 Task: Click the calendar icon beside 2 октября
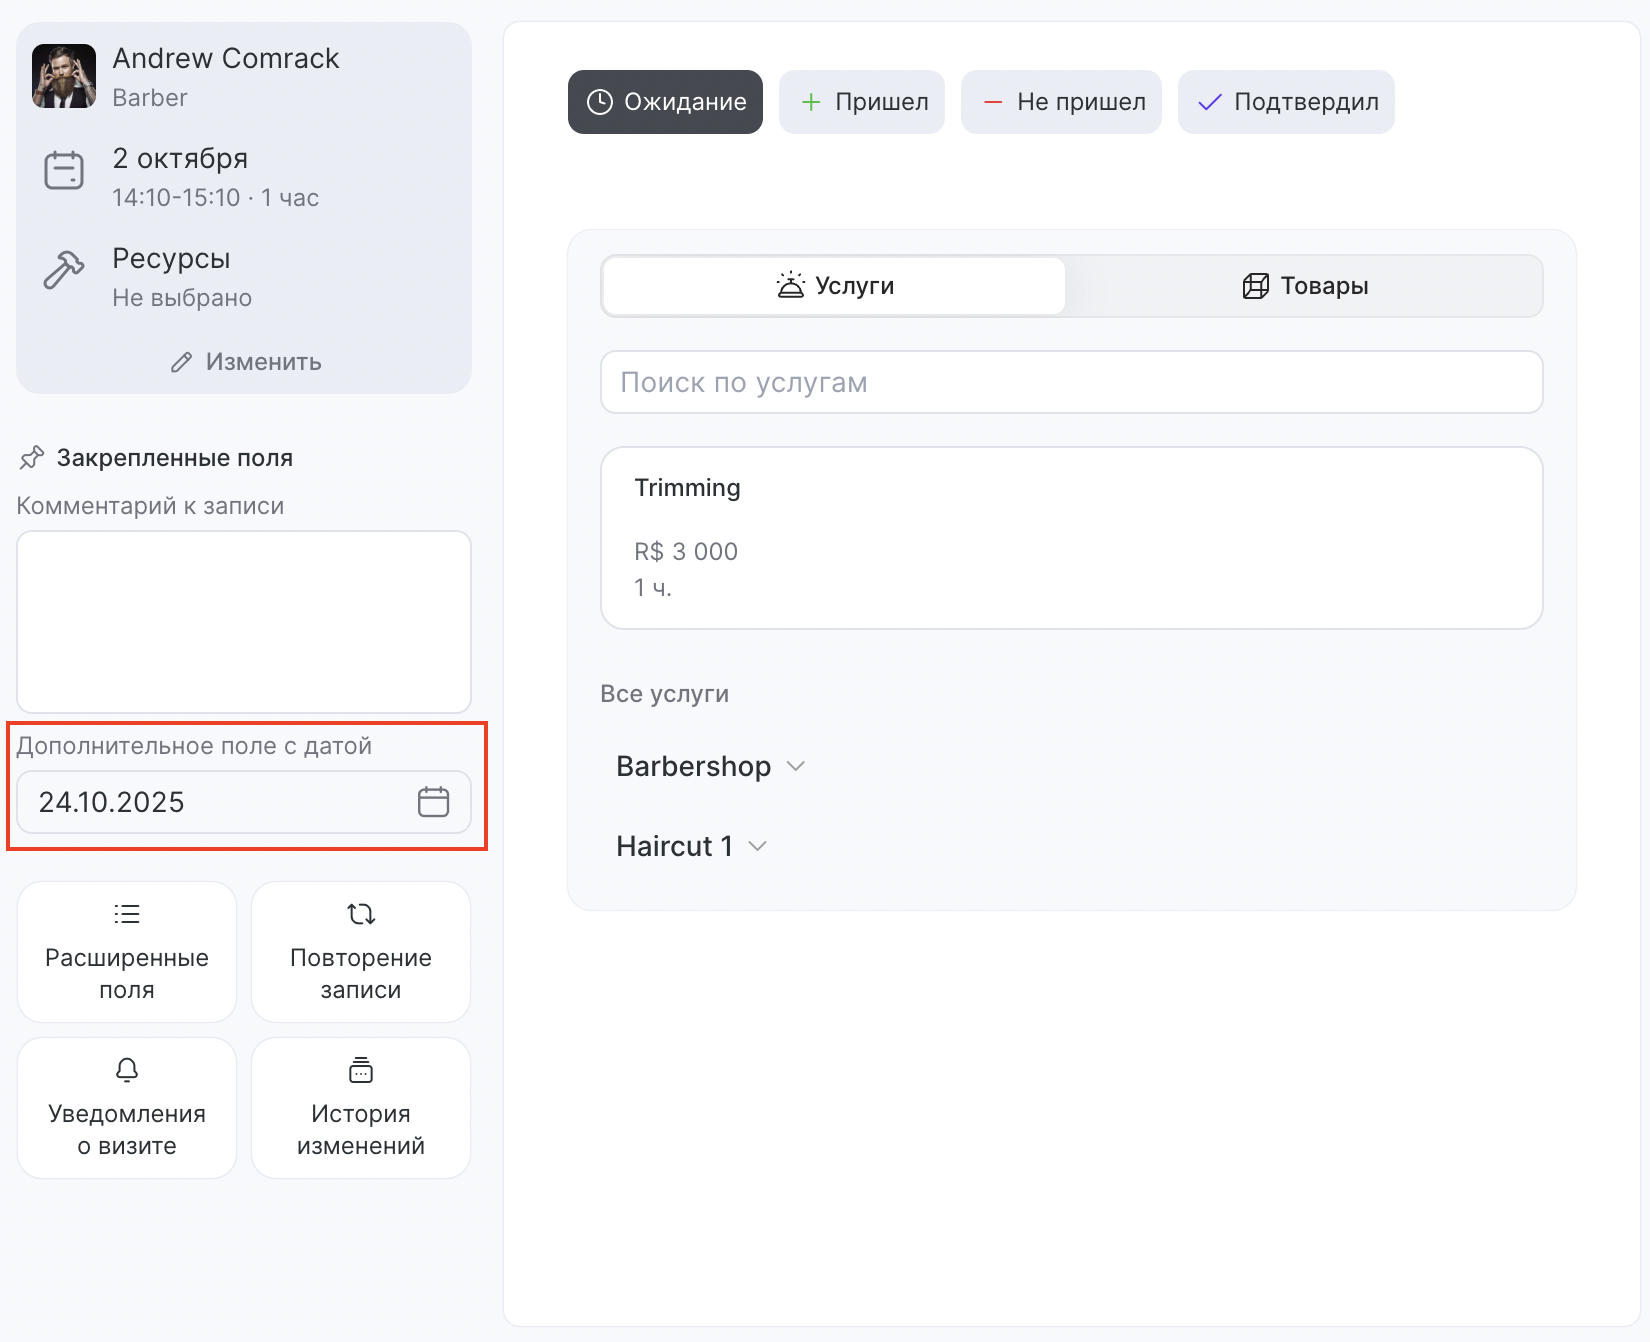tap(64, 170)
